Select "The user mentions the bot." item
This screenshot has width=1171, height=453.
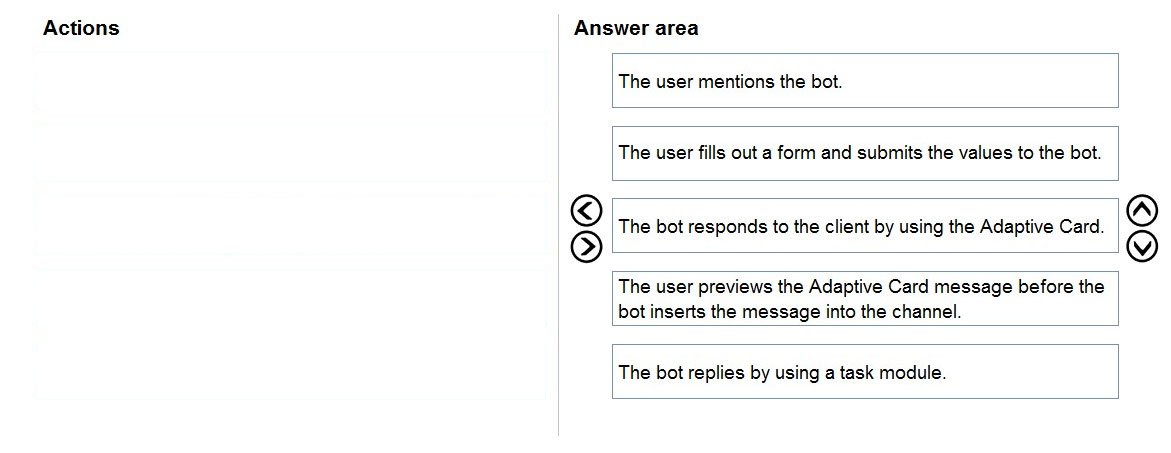[x=865, y=81]
